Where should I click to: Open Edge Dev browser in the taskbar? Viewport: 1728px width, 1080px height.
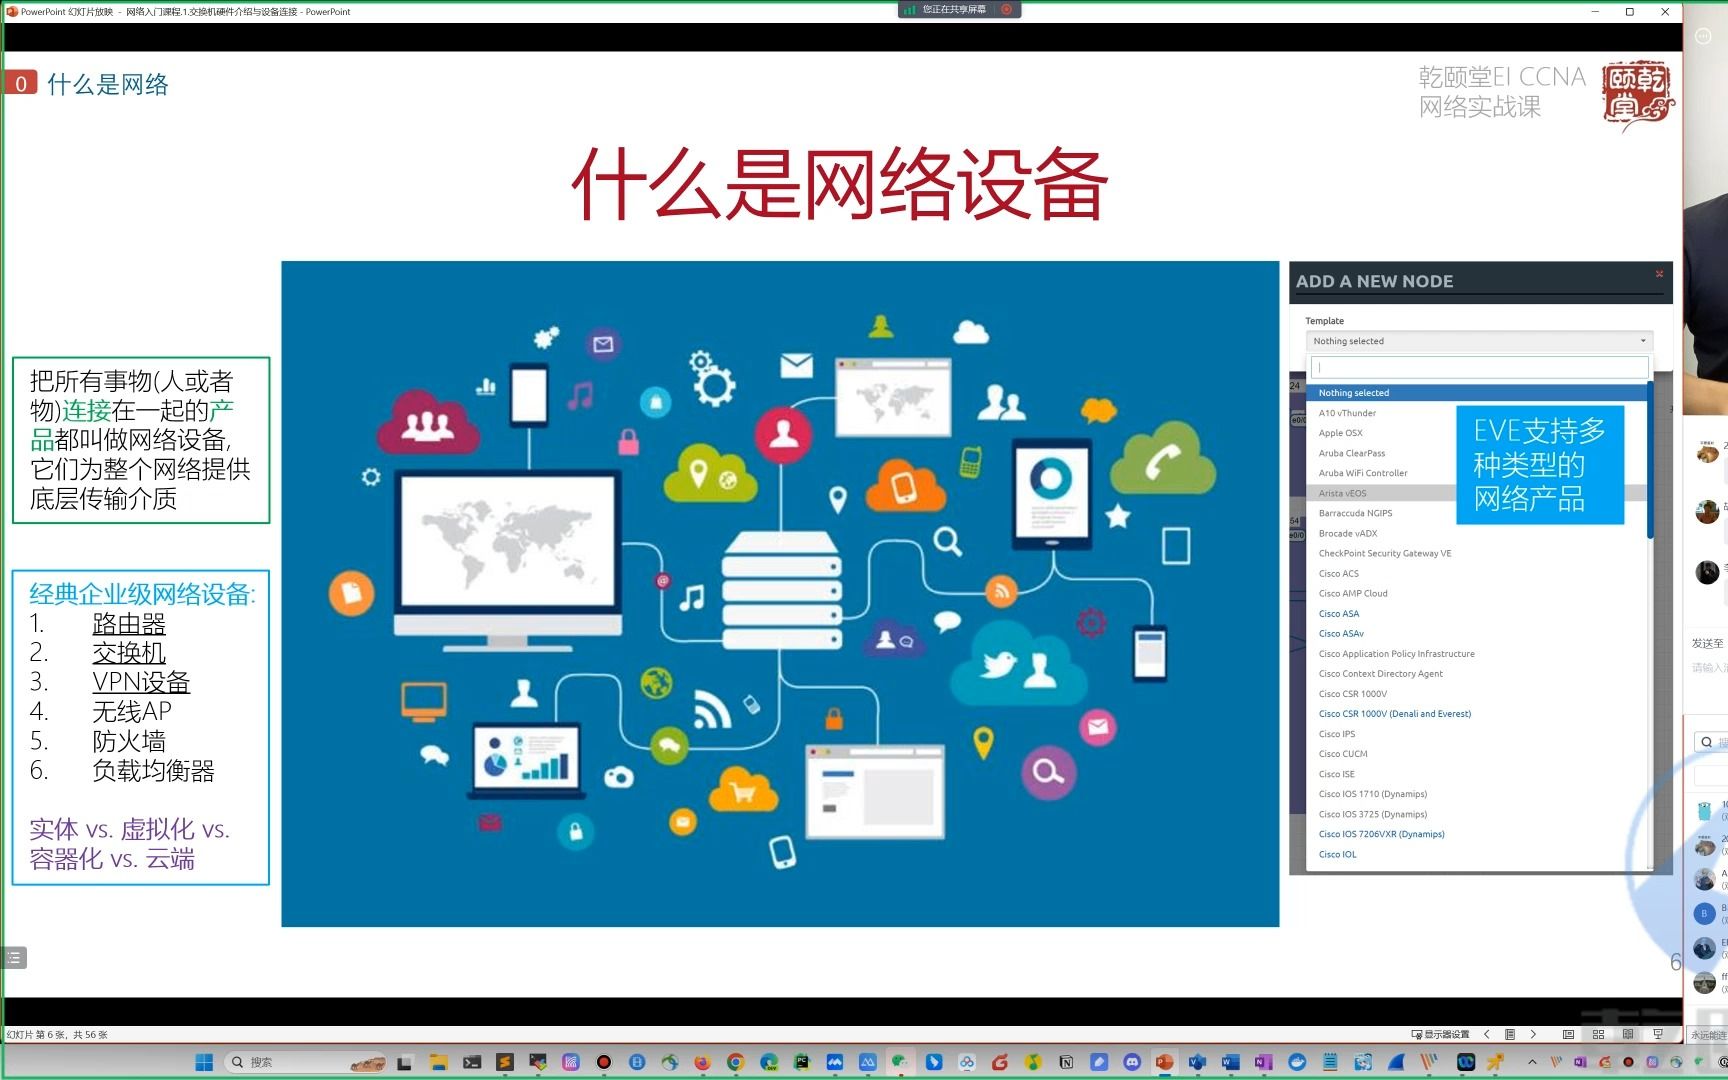769,1062
